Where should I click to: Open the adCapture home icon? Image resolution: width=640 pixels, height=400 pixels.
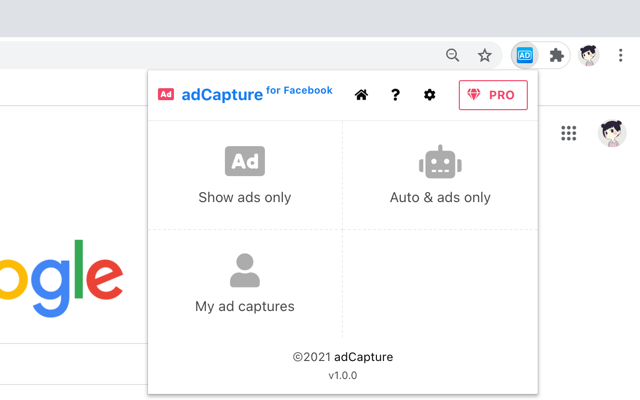[x=361, y=95]
